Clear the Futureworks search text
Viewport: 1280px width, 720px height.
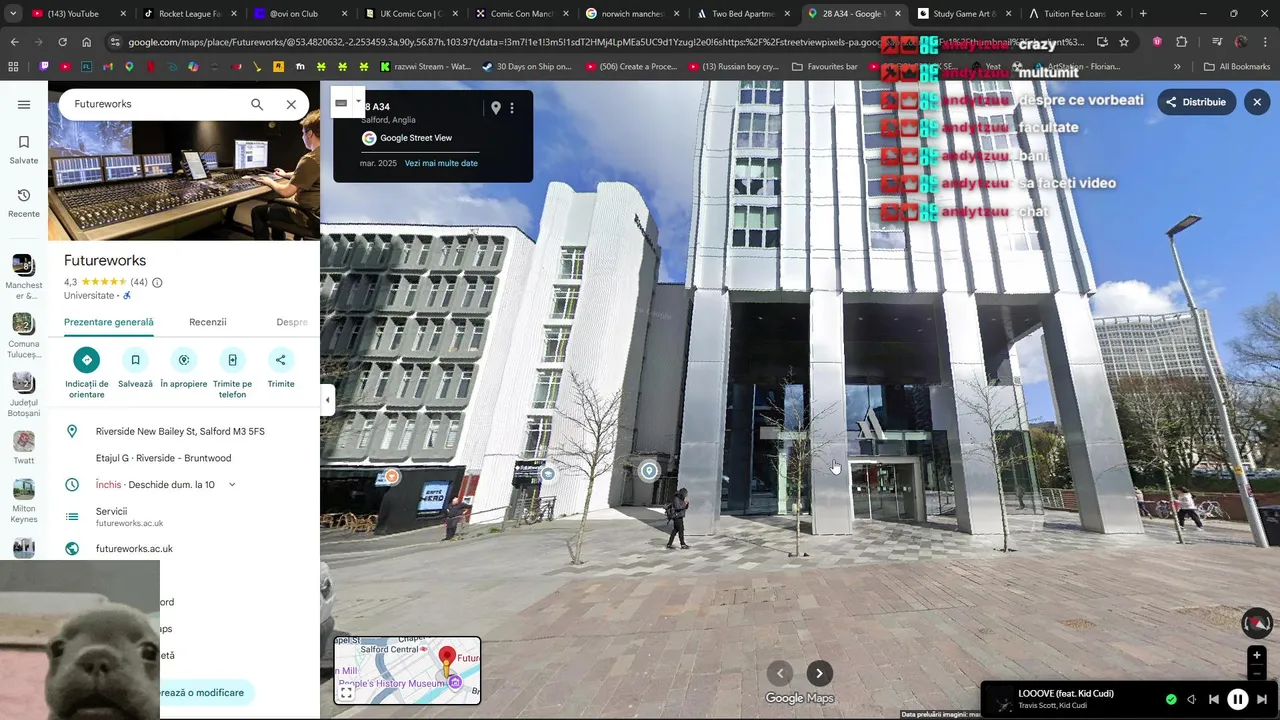pyautogui.click(x=291, y=104)
